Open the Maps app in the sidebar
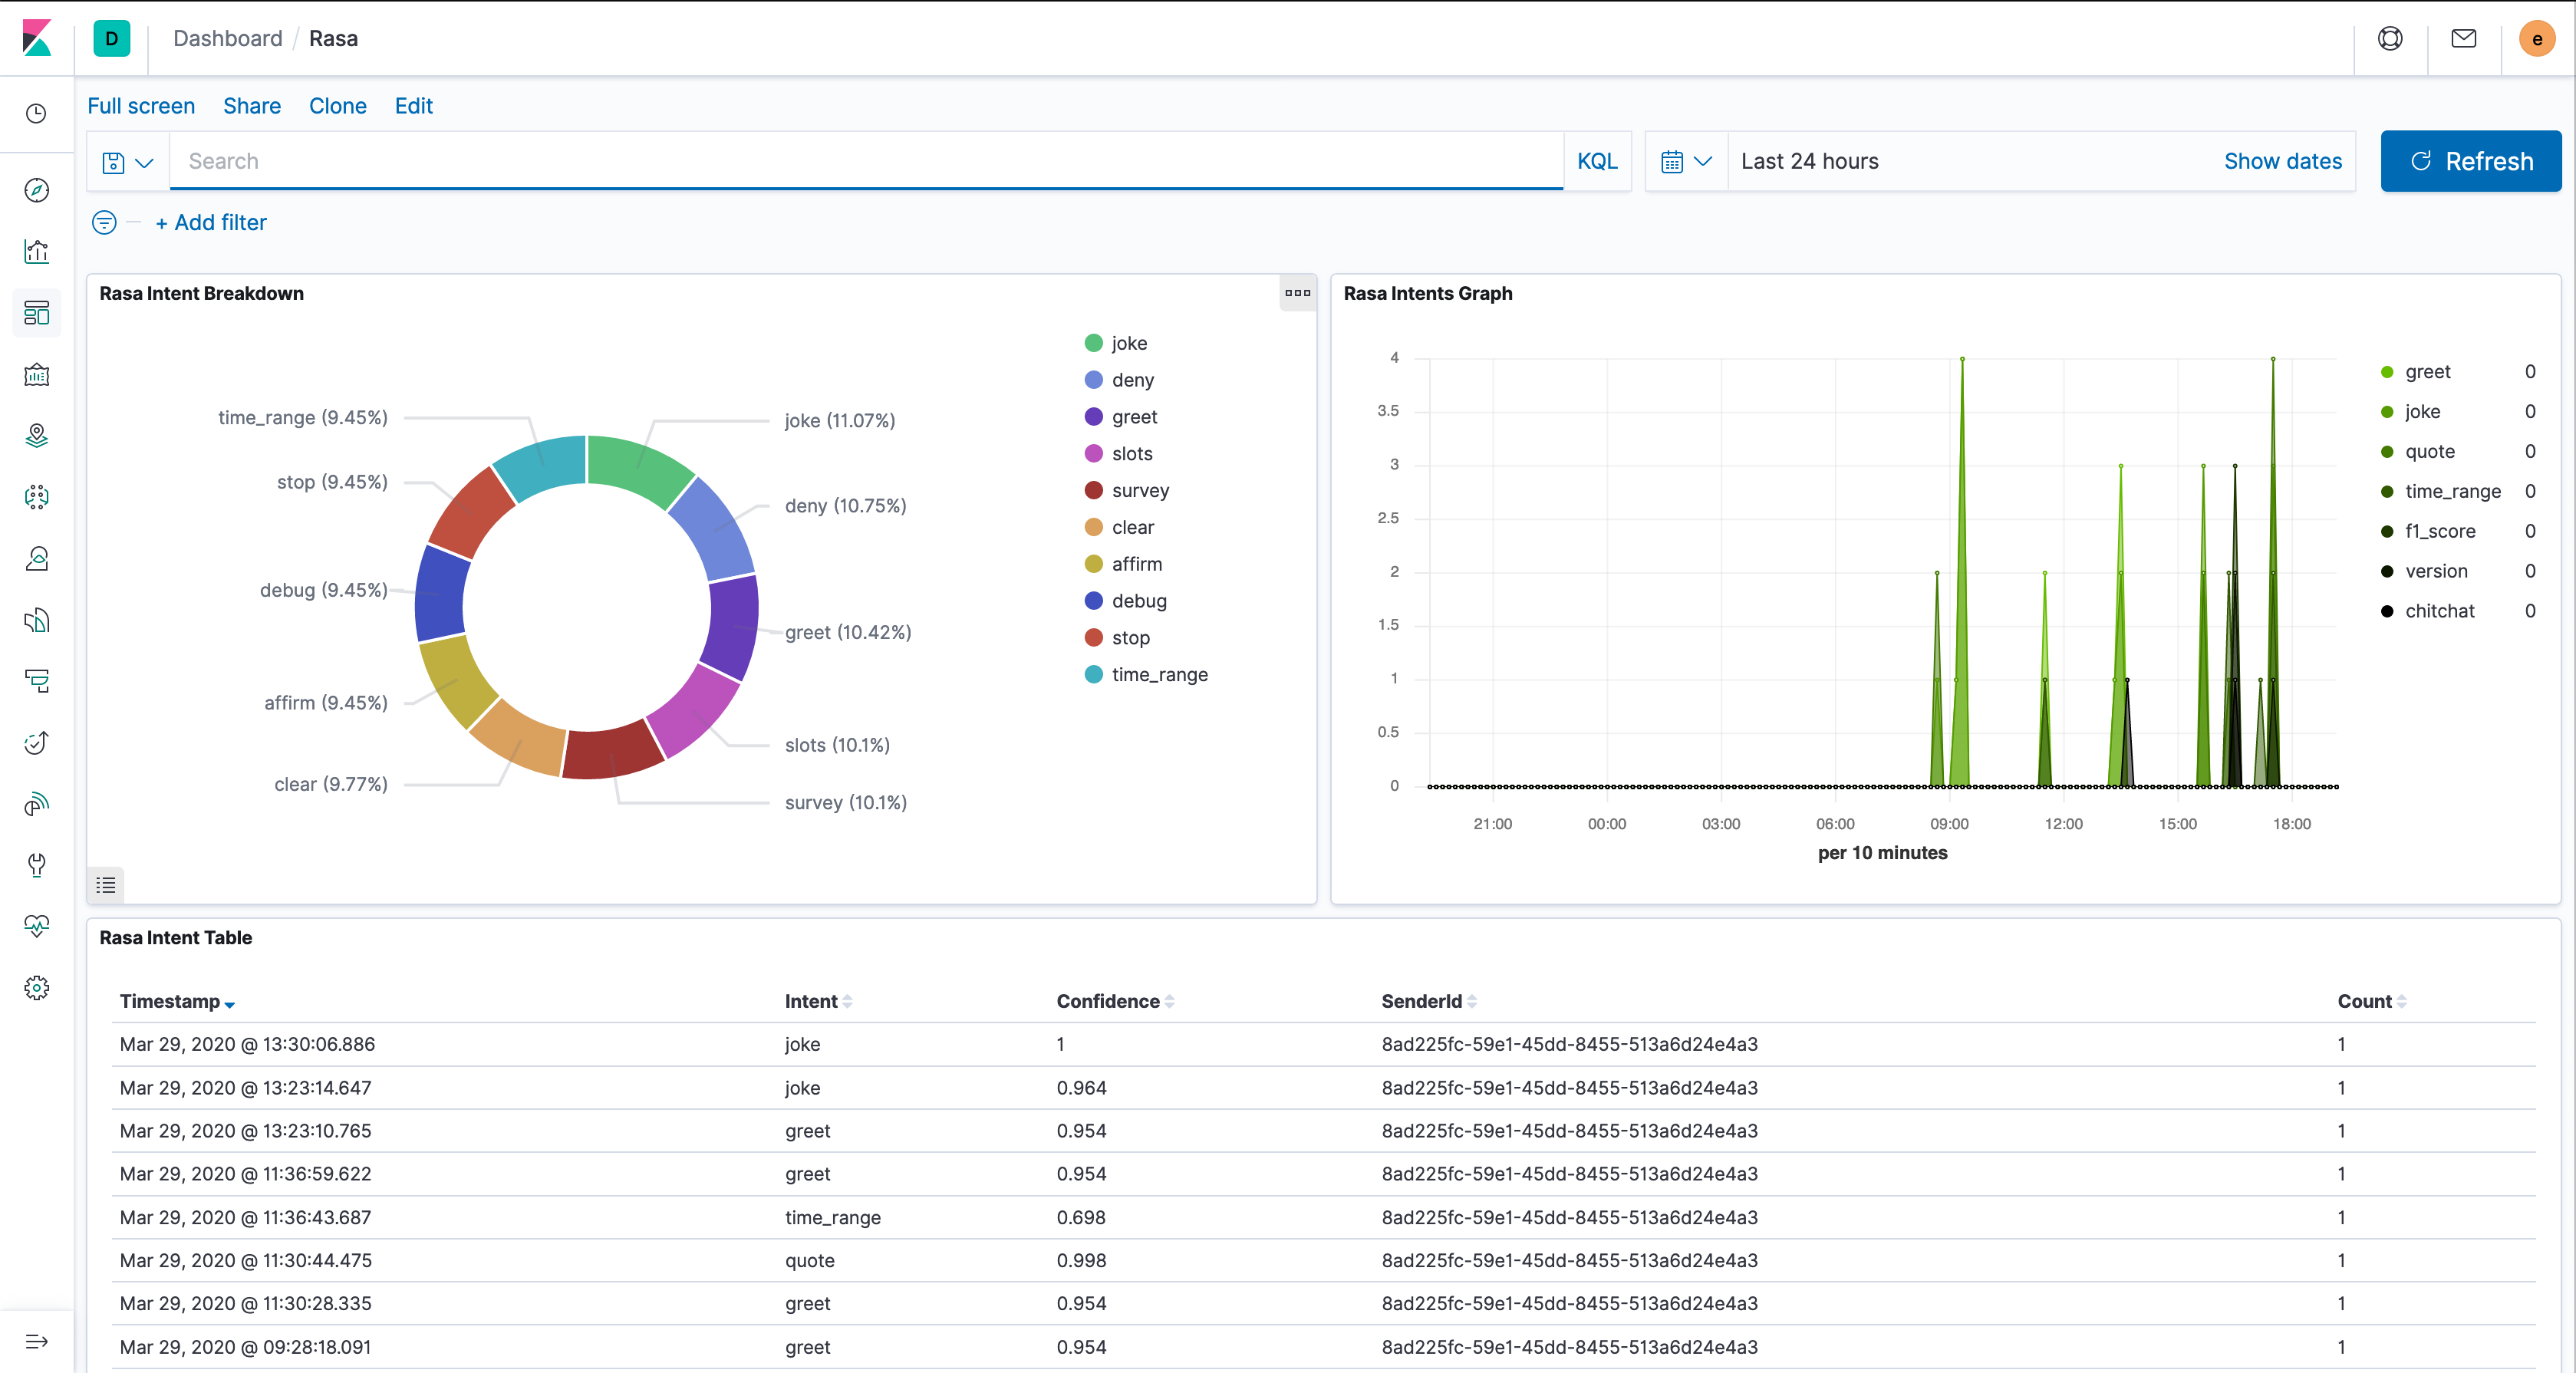Image resolution: width=2576 pixels, height=1373 pixels. [x=36, y=436]
